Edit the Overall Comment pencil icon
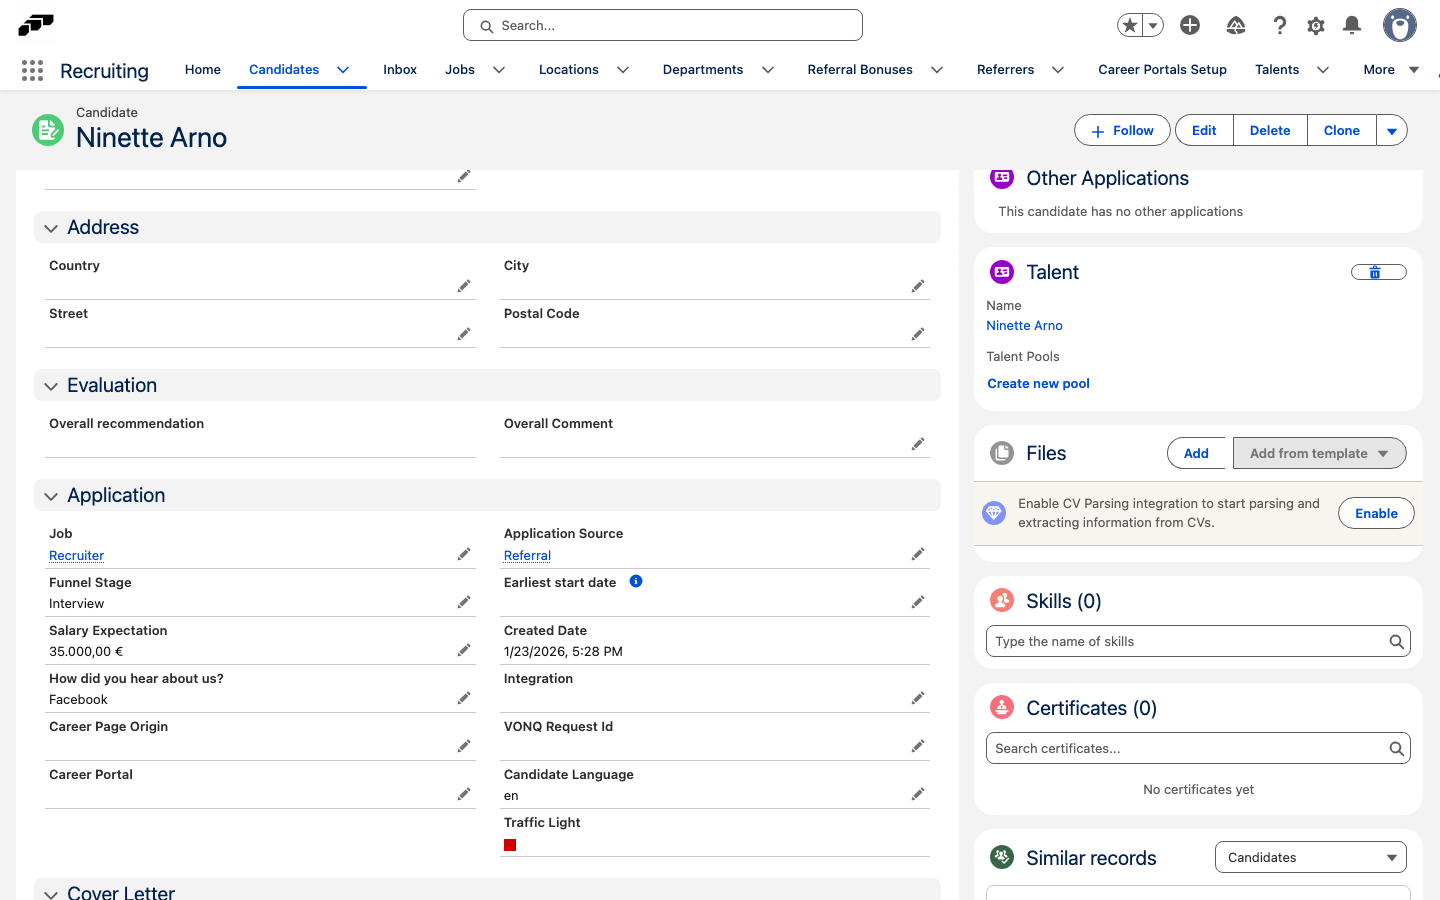The width and height of the screenshot is (1440, 900). click(918, 444)
